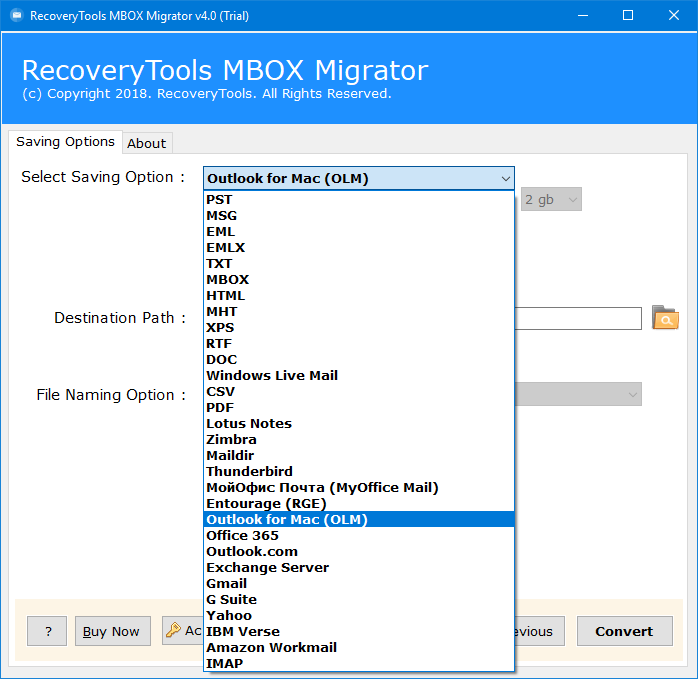Select Outlook.com option
This screenshot has height=679, width=698.
[x=359, y=552]
